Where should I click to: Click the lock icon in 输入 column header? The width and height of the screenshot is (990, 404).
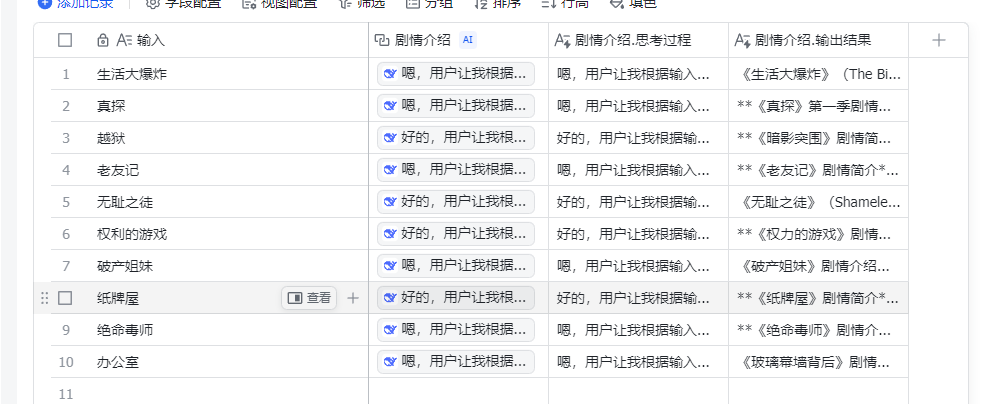103,40
